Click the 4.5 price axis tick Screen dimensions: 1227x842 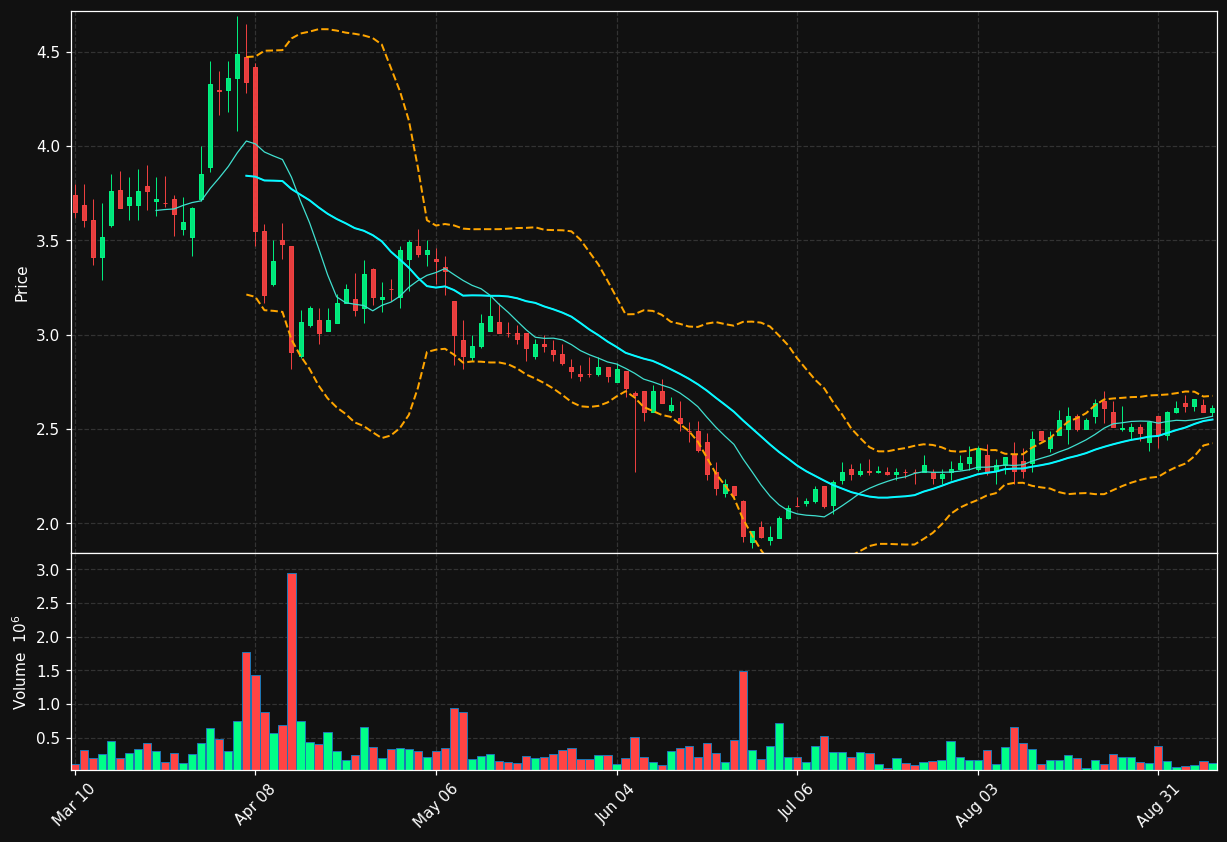(x=50, y=52)
